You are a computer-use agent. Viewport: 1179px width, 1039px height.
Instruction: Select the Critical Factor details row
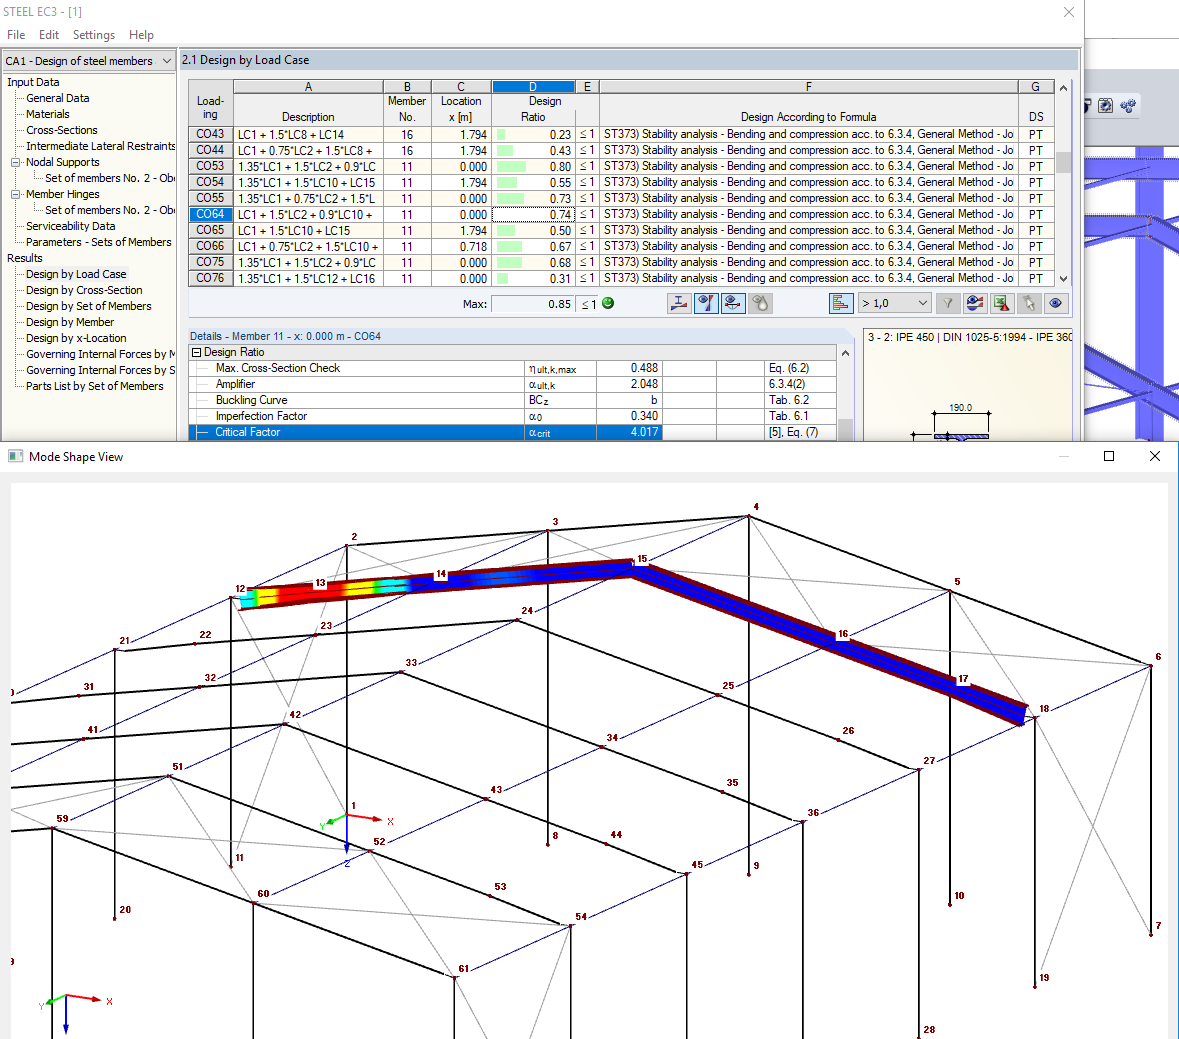[512, 432]
